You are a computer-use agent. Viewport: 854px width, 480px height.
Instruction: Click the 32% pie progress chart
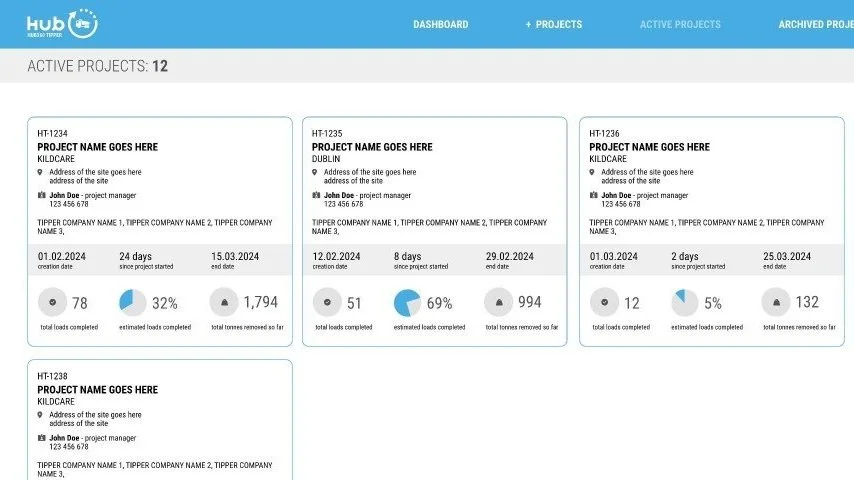point(133,302)
